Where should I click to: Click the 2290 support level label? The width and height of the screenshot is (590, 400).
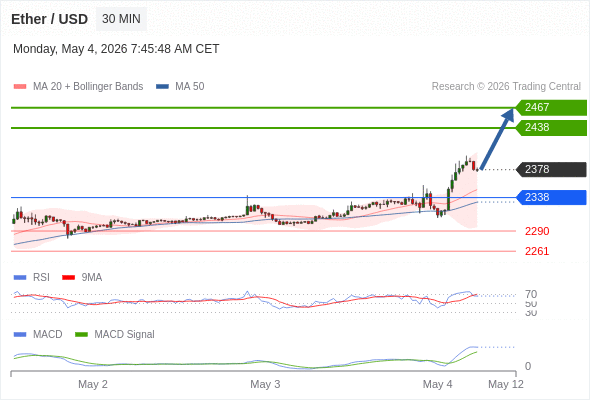coord(537,231)
